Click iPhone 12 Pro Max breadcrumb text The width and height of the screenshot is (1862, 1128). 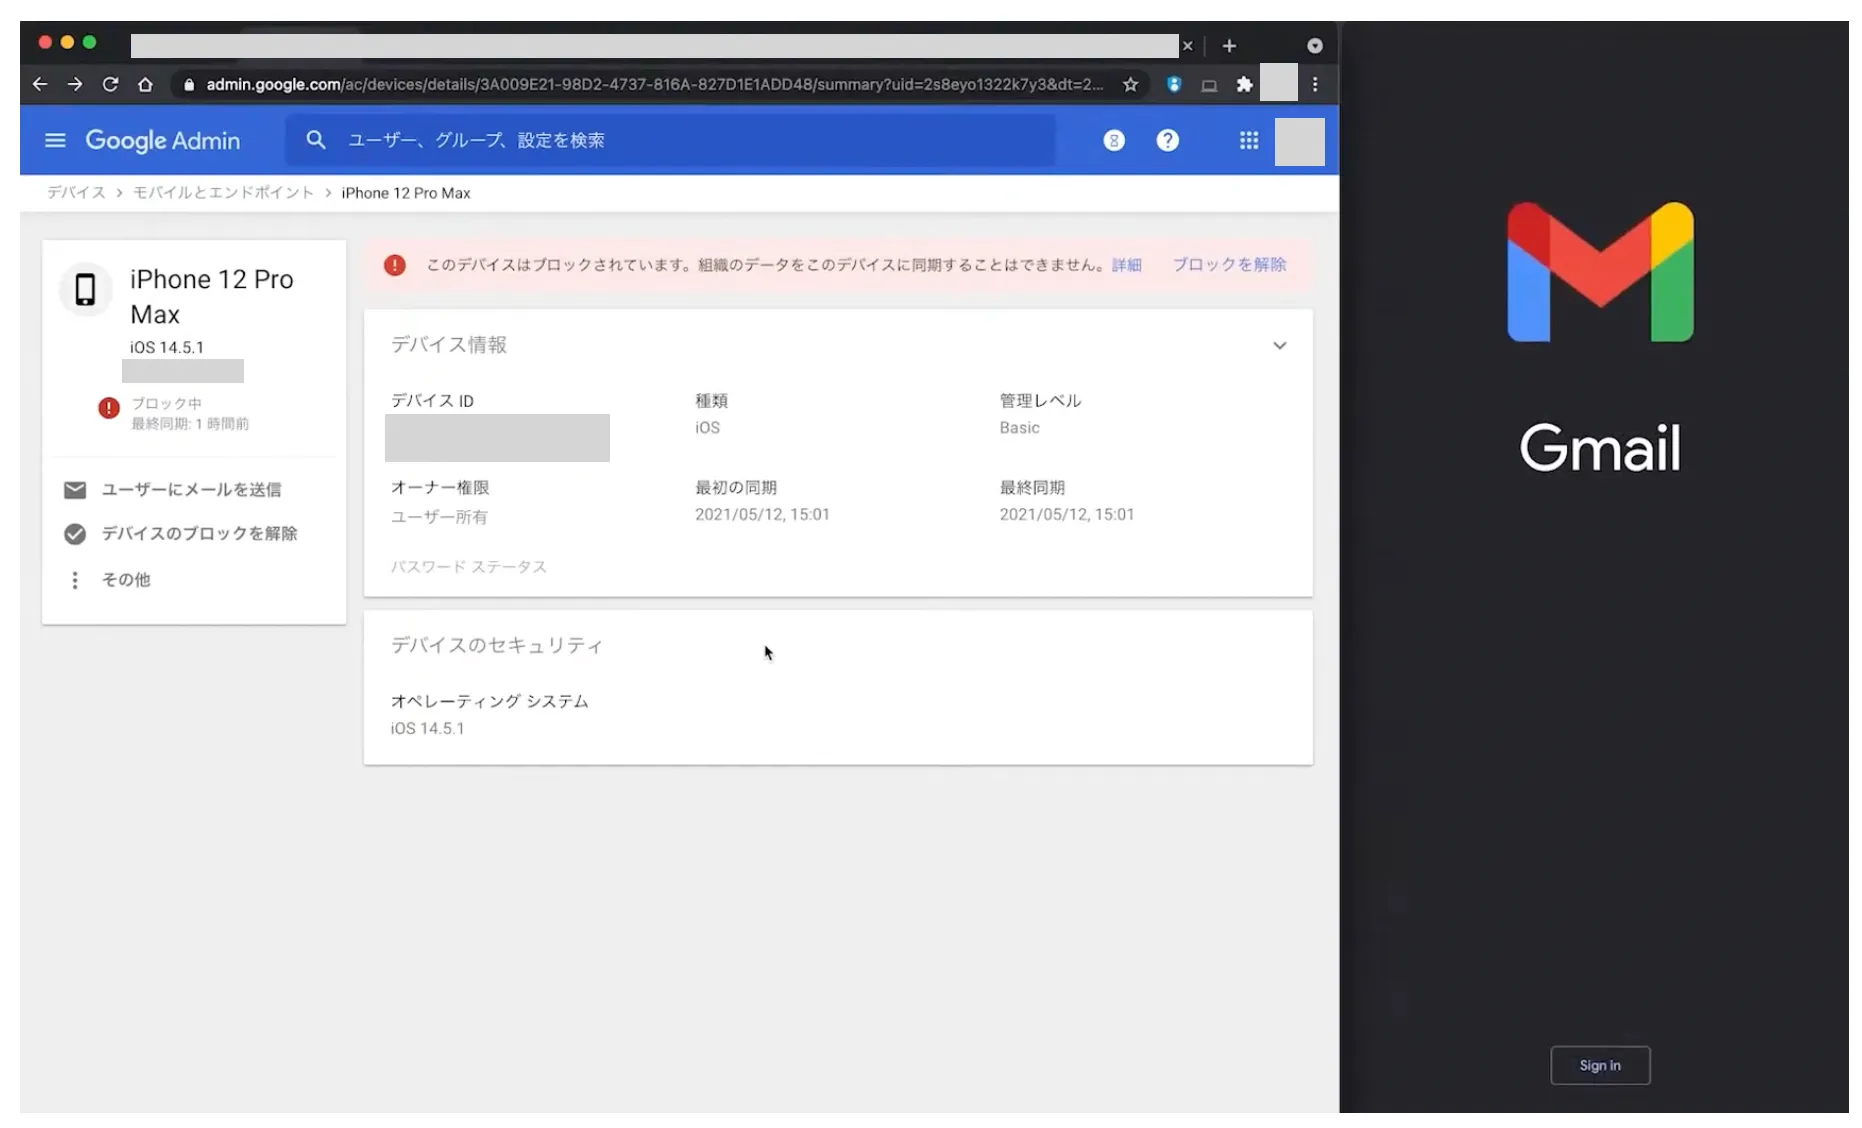[x=405, y=193]
